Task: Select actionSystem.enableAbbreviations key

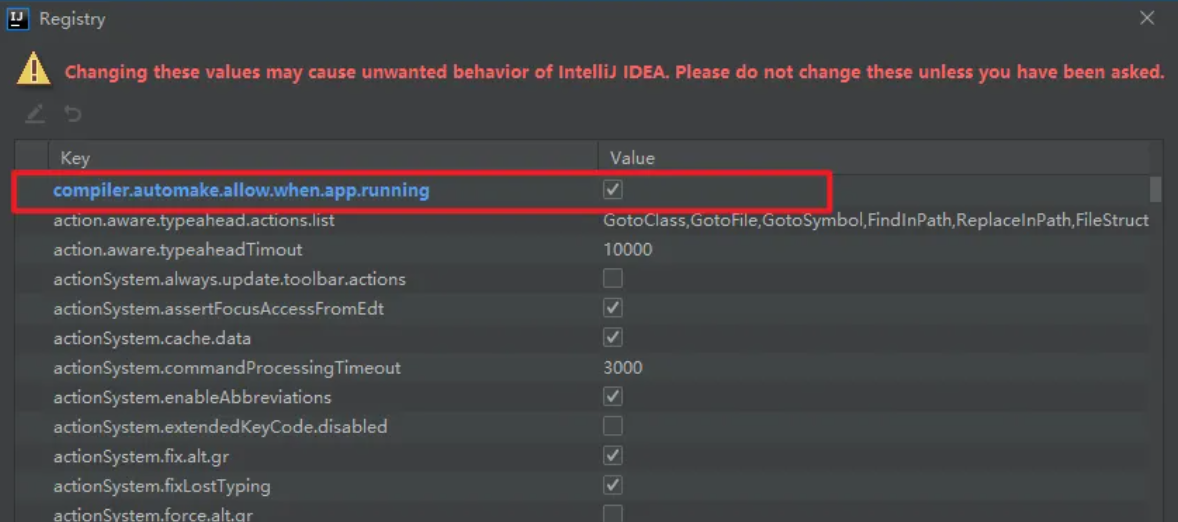Action: pyautogui.click(x=192, y=397)
